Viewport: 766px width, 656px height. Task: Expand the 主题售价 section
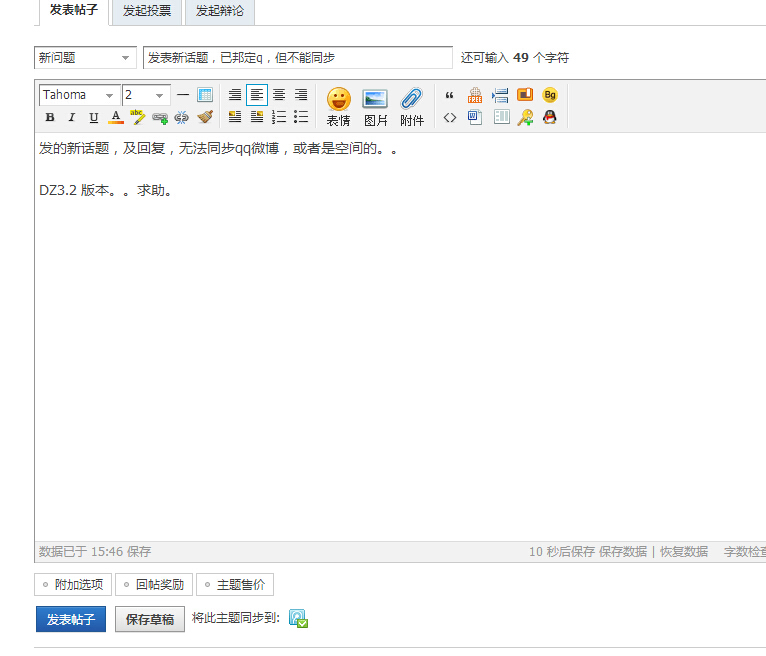click(235, 585)
